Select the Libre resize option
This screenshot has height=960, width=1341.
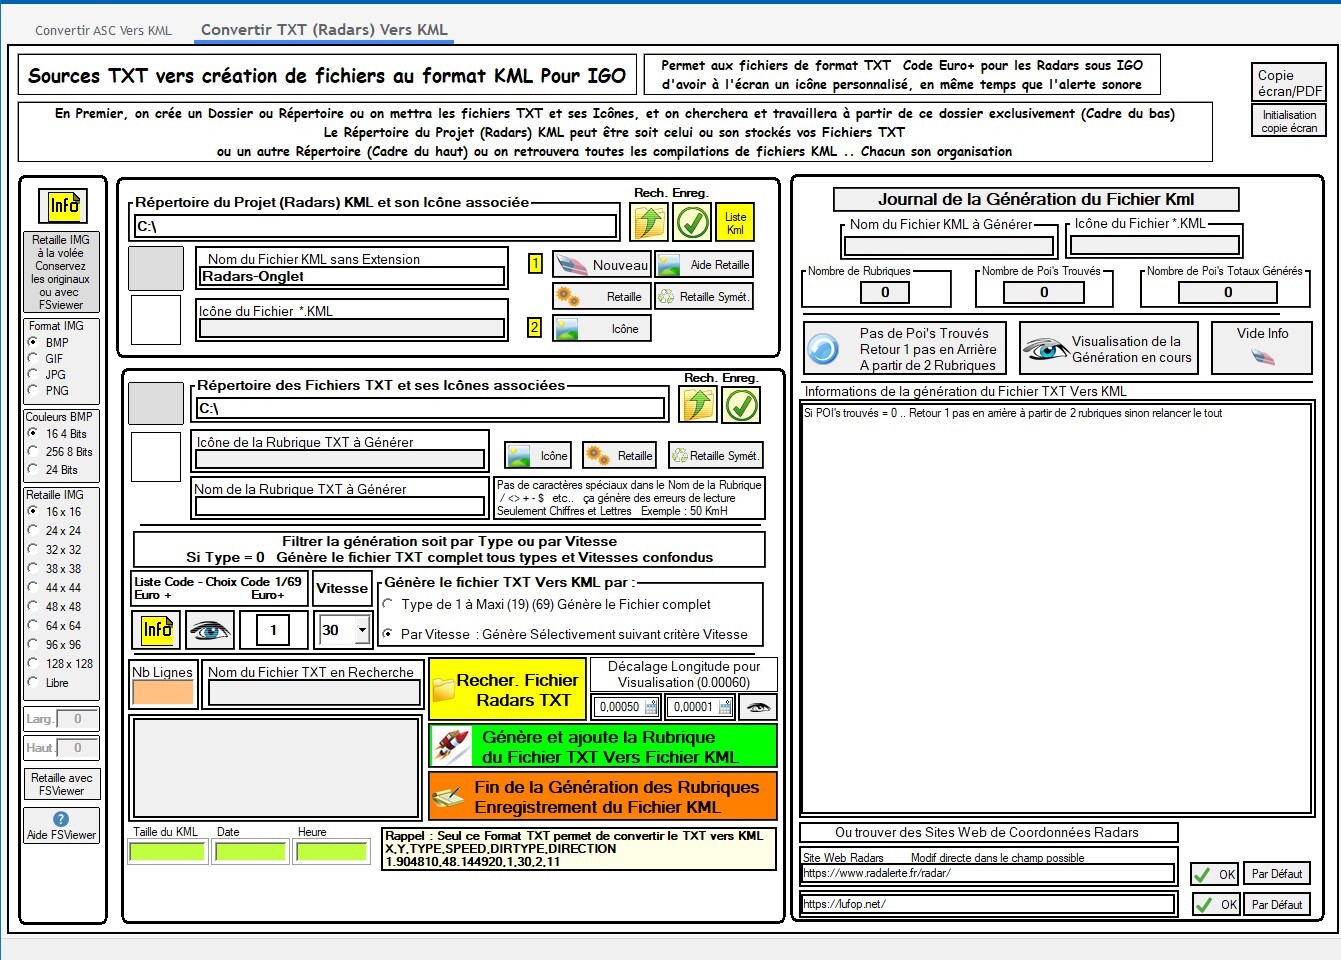[x=33, y=682]
